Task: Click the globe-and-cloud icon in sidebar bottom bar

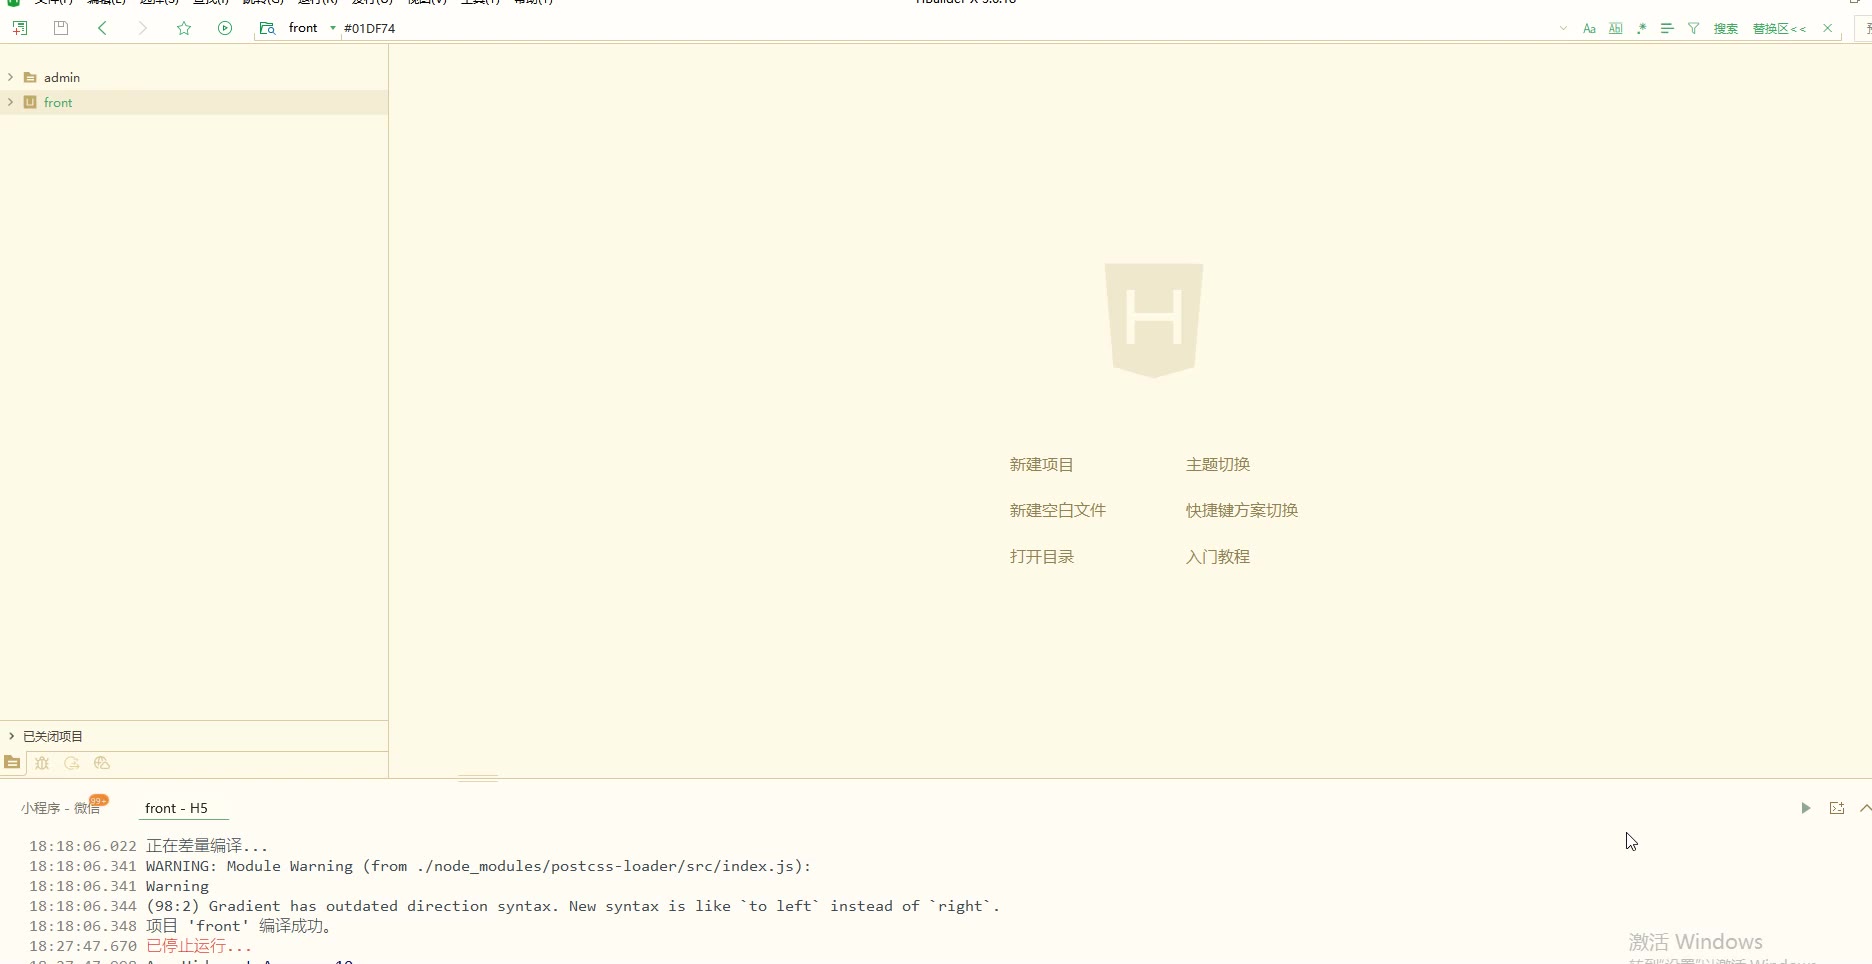Action: point(102,763)
